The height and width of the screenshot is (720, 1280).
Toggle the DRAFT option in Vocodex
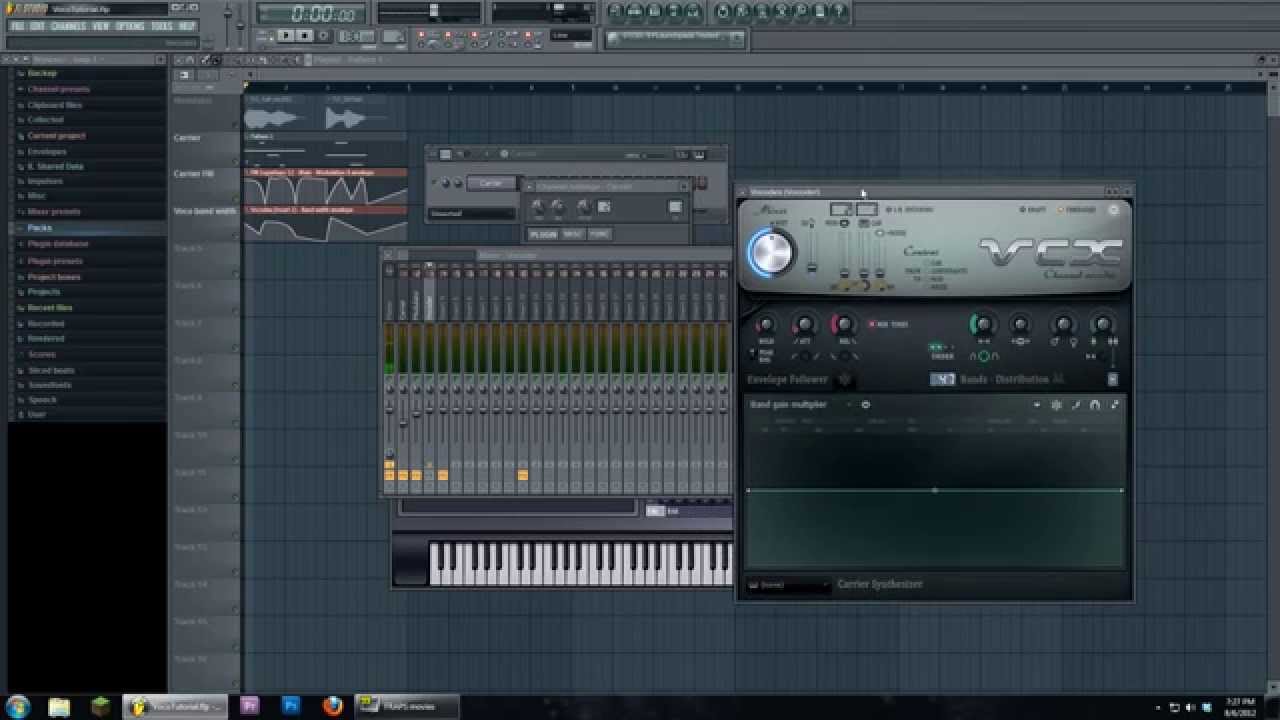tap(1031, 210)
